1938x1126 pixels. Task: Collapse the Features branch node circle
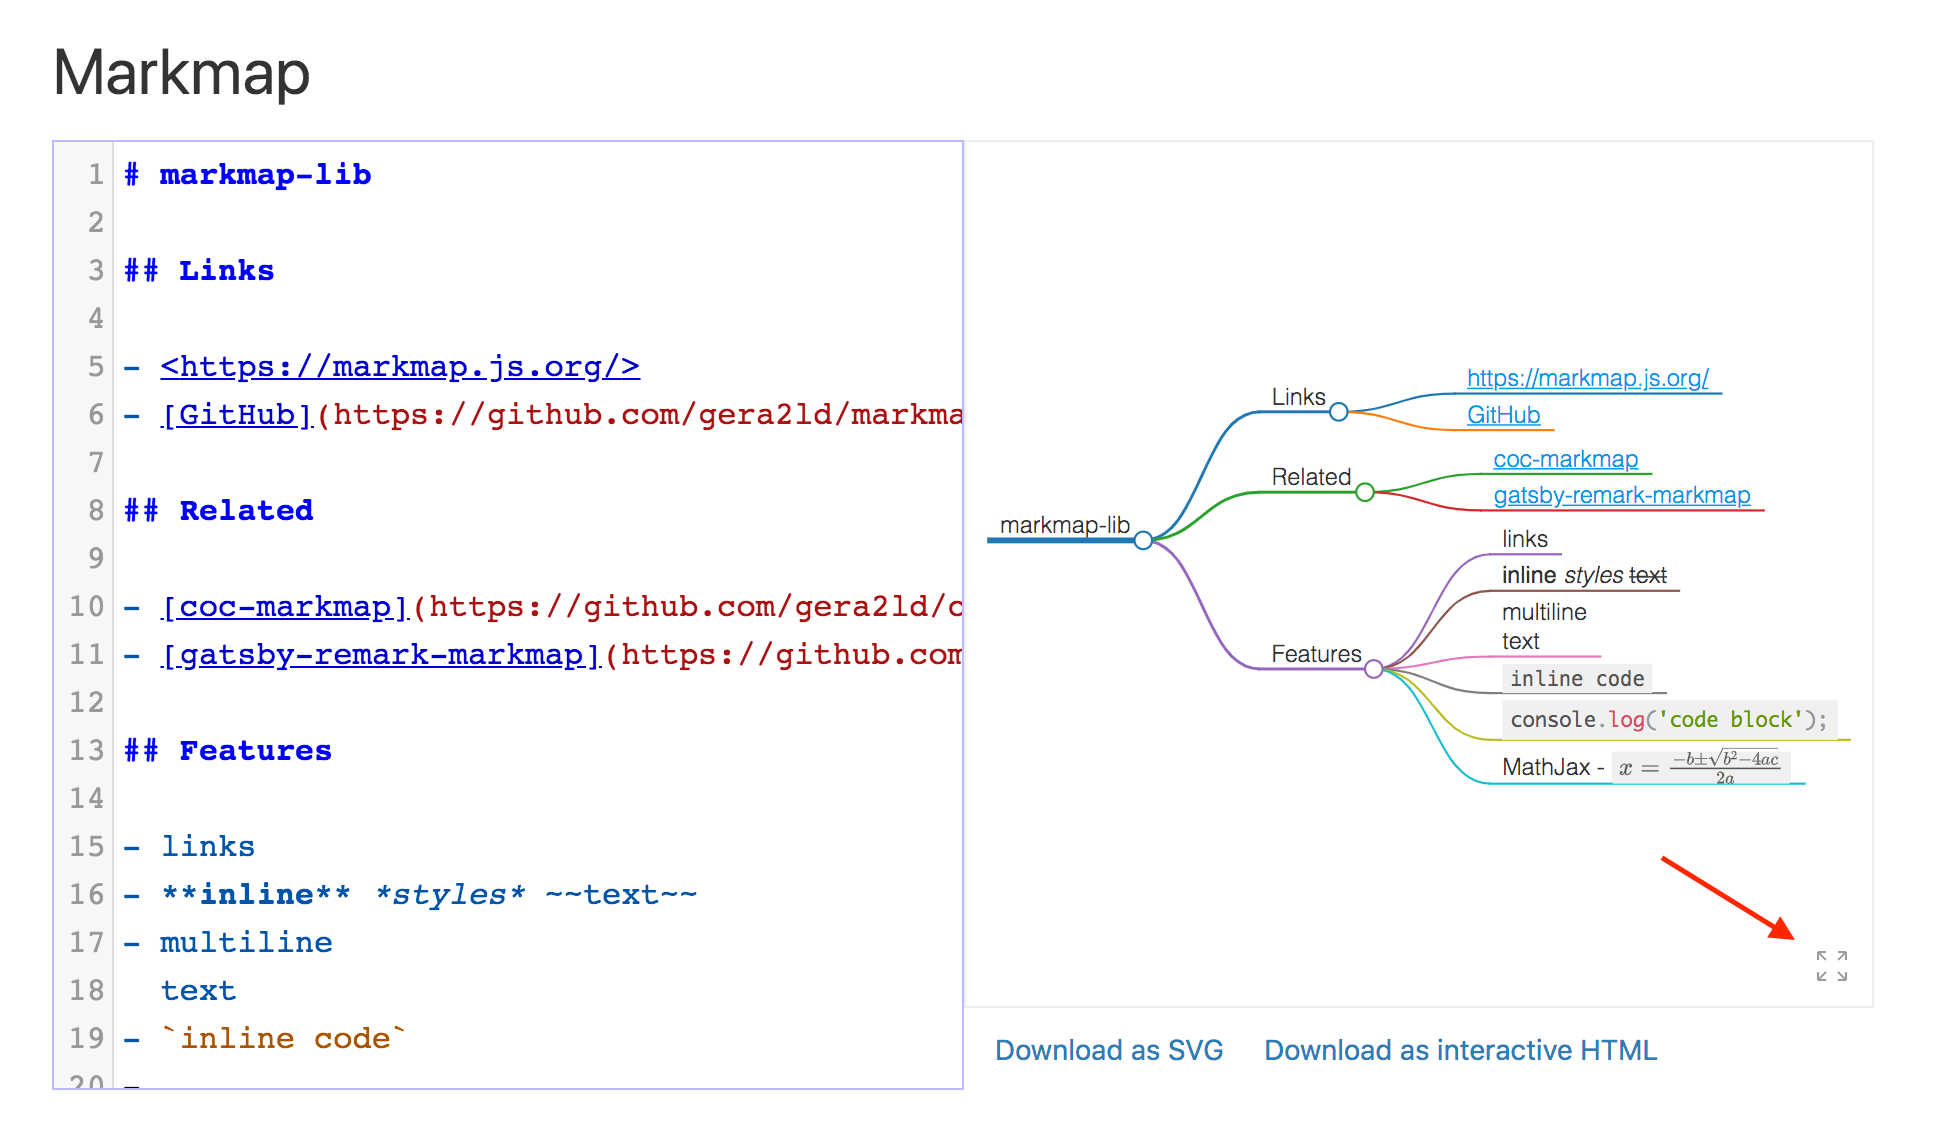pyautogui.click(x=1375, y=668)
